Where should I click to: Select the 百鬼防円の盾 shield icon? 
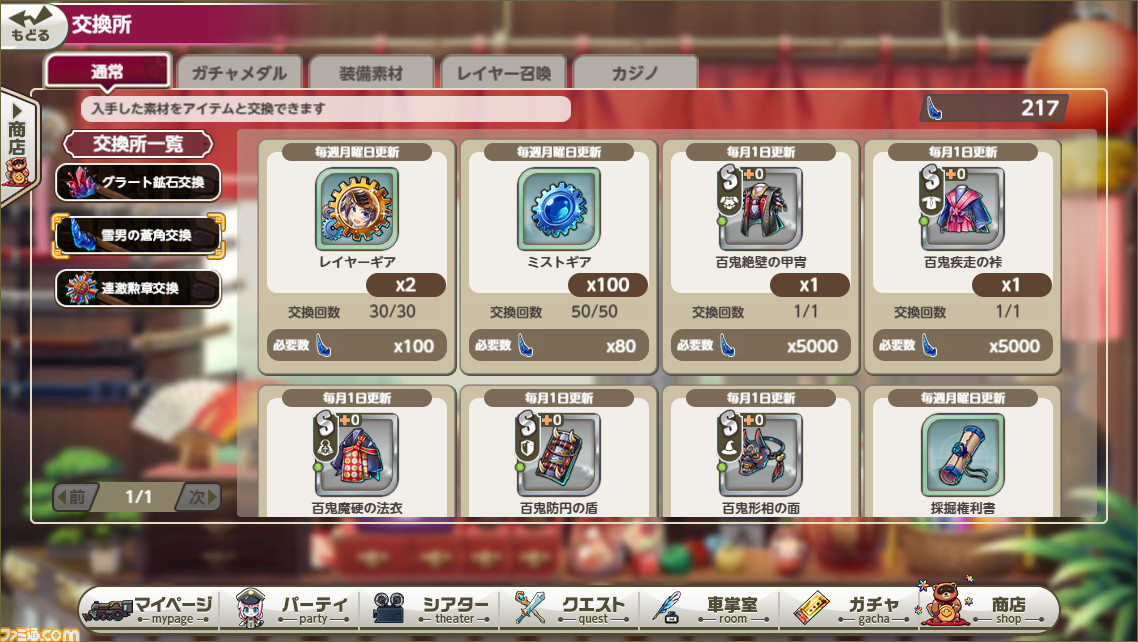(558, 455)
